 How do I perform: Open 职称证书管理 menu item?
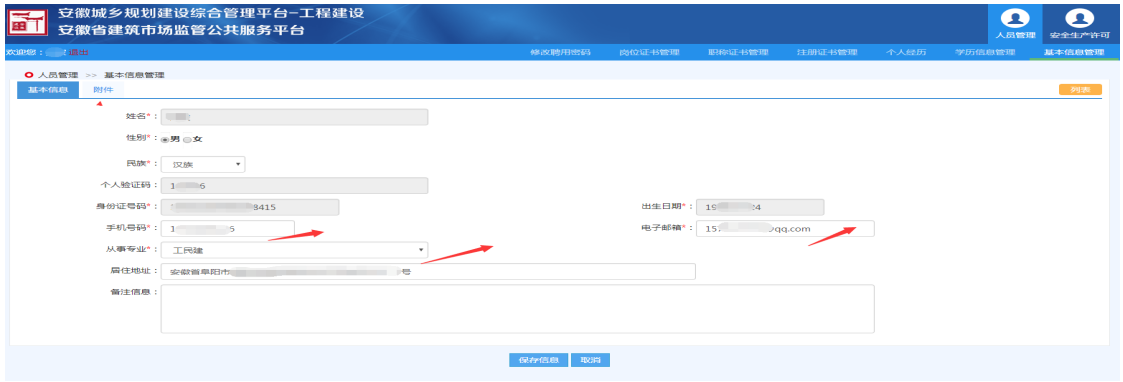pos(738,52)
